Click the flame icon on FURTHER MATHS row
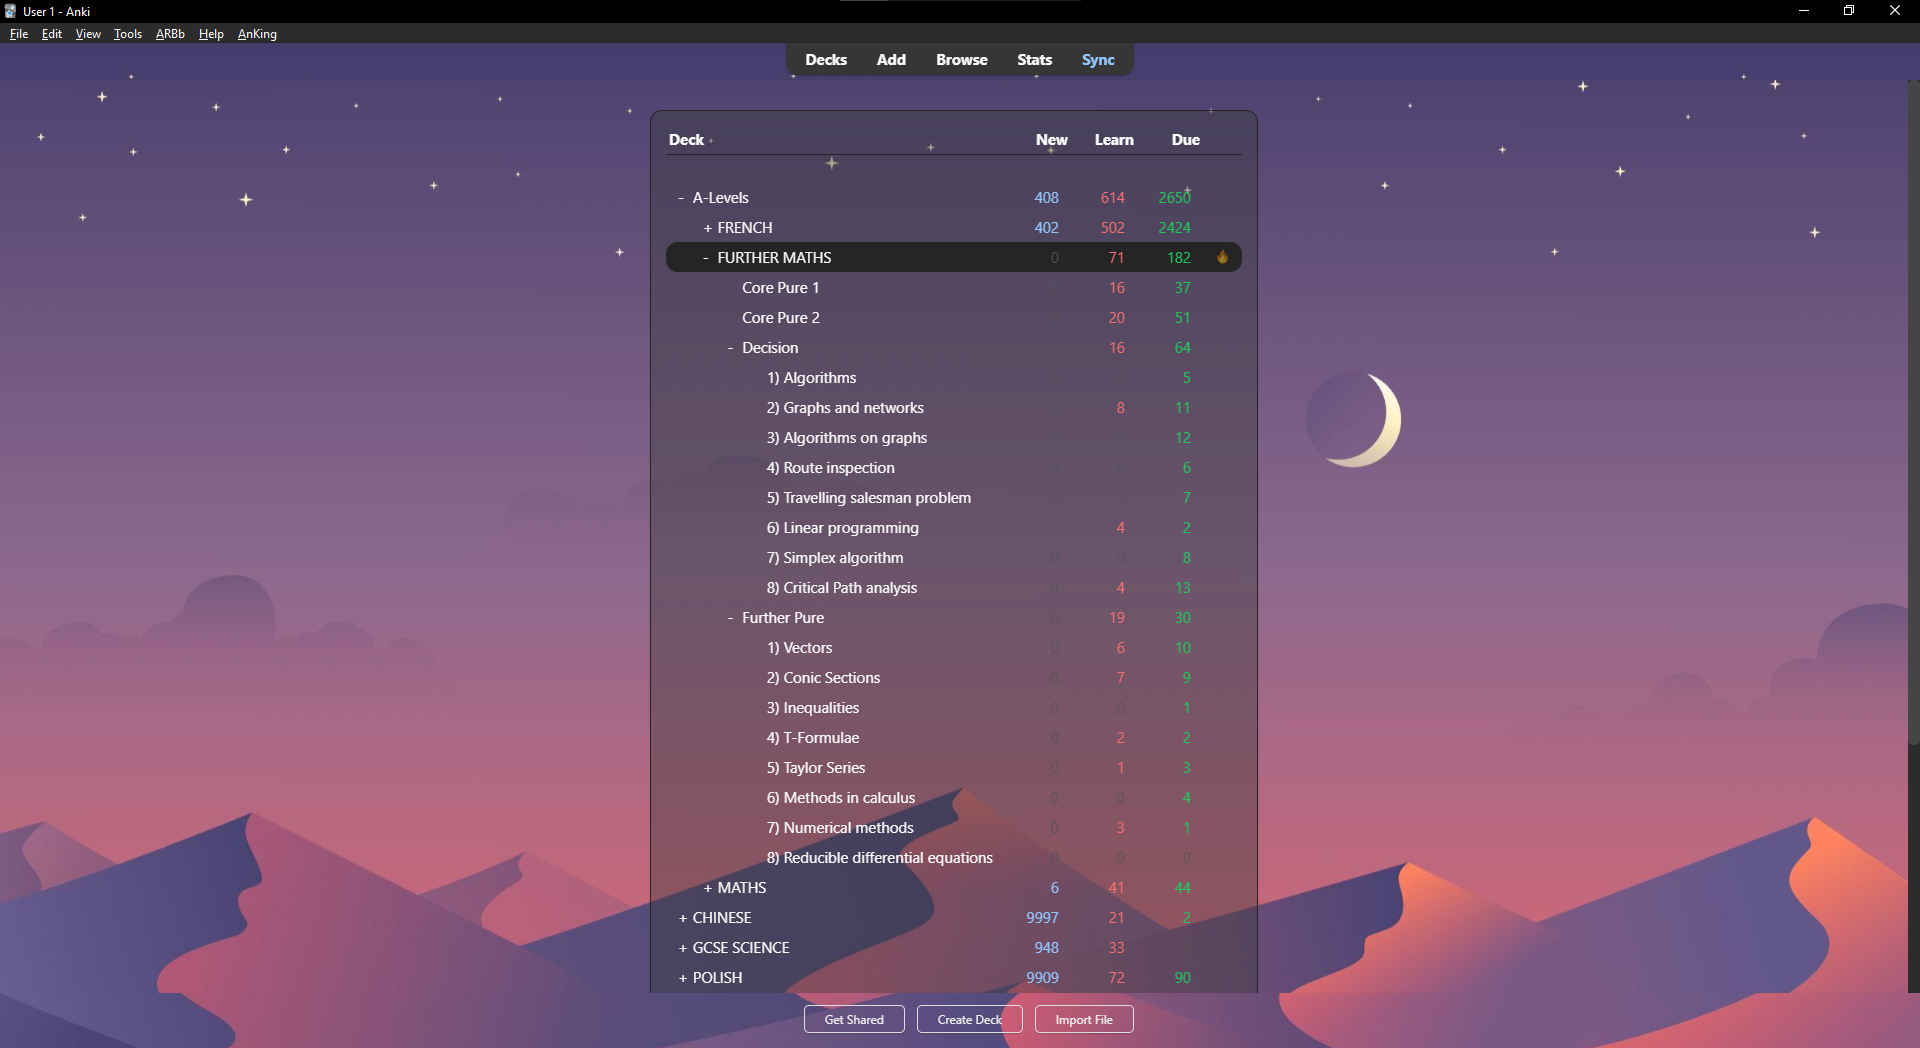1920x1048 pixels. (x=1222, y=257)
